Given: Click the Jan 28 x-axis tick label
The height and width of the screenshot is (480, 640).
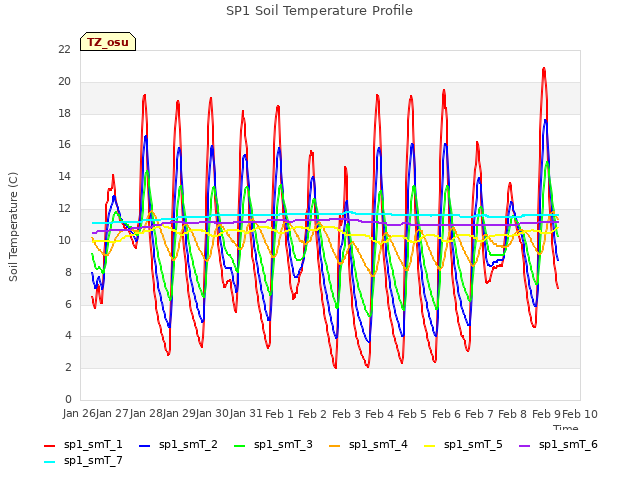Looking at the screenshot, I should point(146,414).
